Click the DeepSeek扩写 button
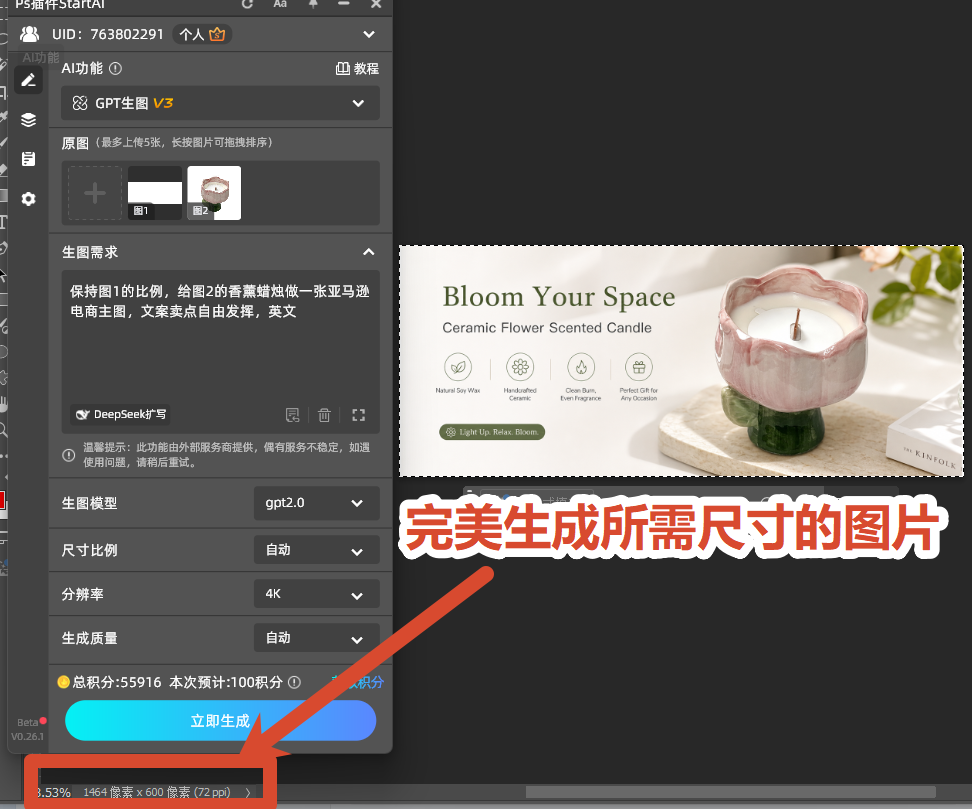Screen dimensions: 972x809 [120, 414]
